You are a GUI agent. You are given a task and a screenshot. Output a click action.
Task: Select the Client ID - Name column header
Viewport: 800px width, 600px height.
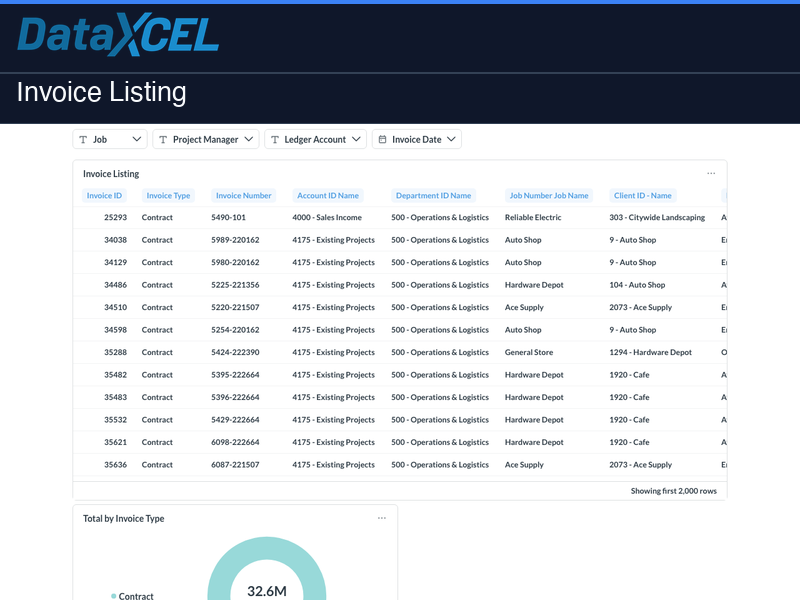click(644, 195)
